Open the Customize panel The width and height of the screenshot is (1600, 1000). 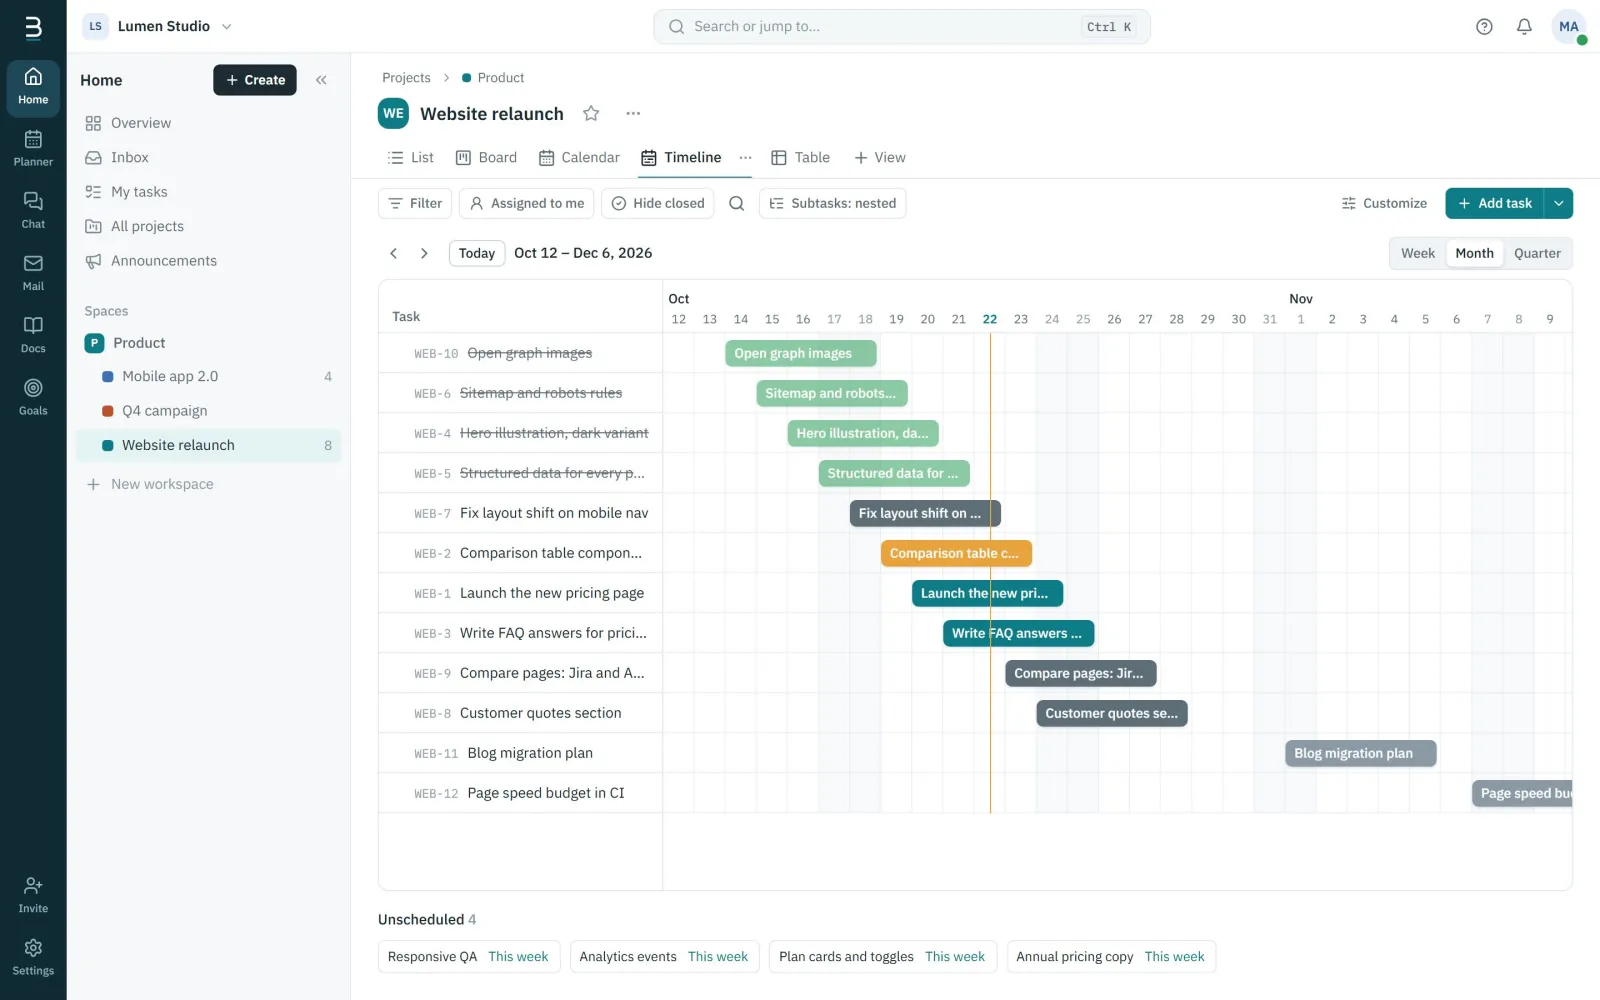click(1384, 203)
